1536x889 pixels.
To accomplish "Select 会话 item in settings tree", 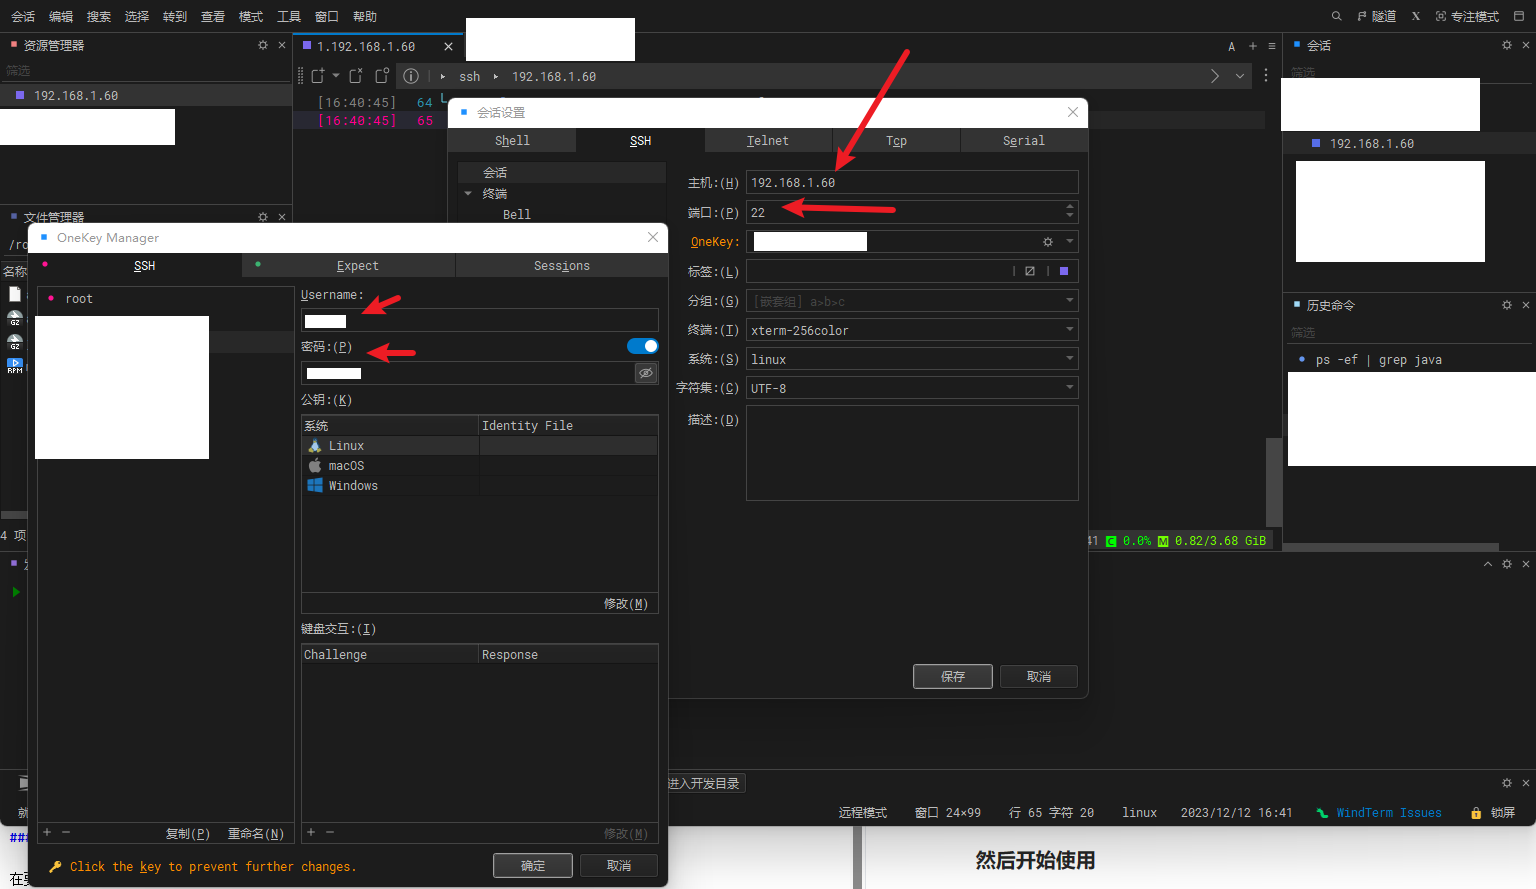I will (562, 172).
